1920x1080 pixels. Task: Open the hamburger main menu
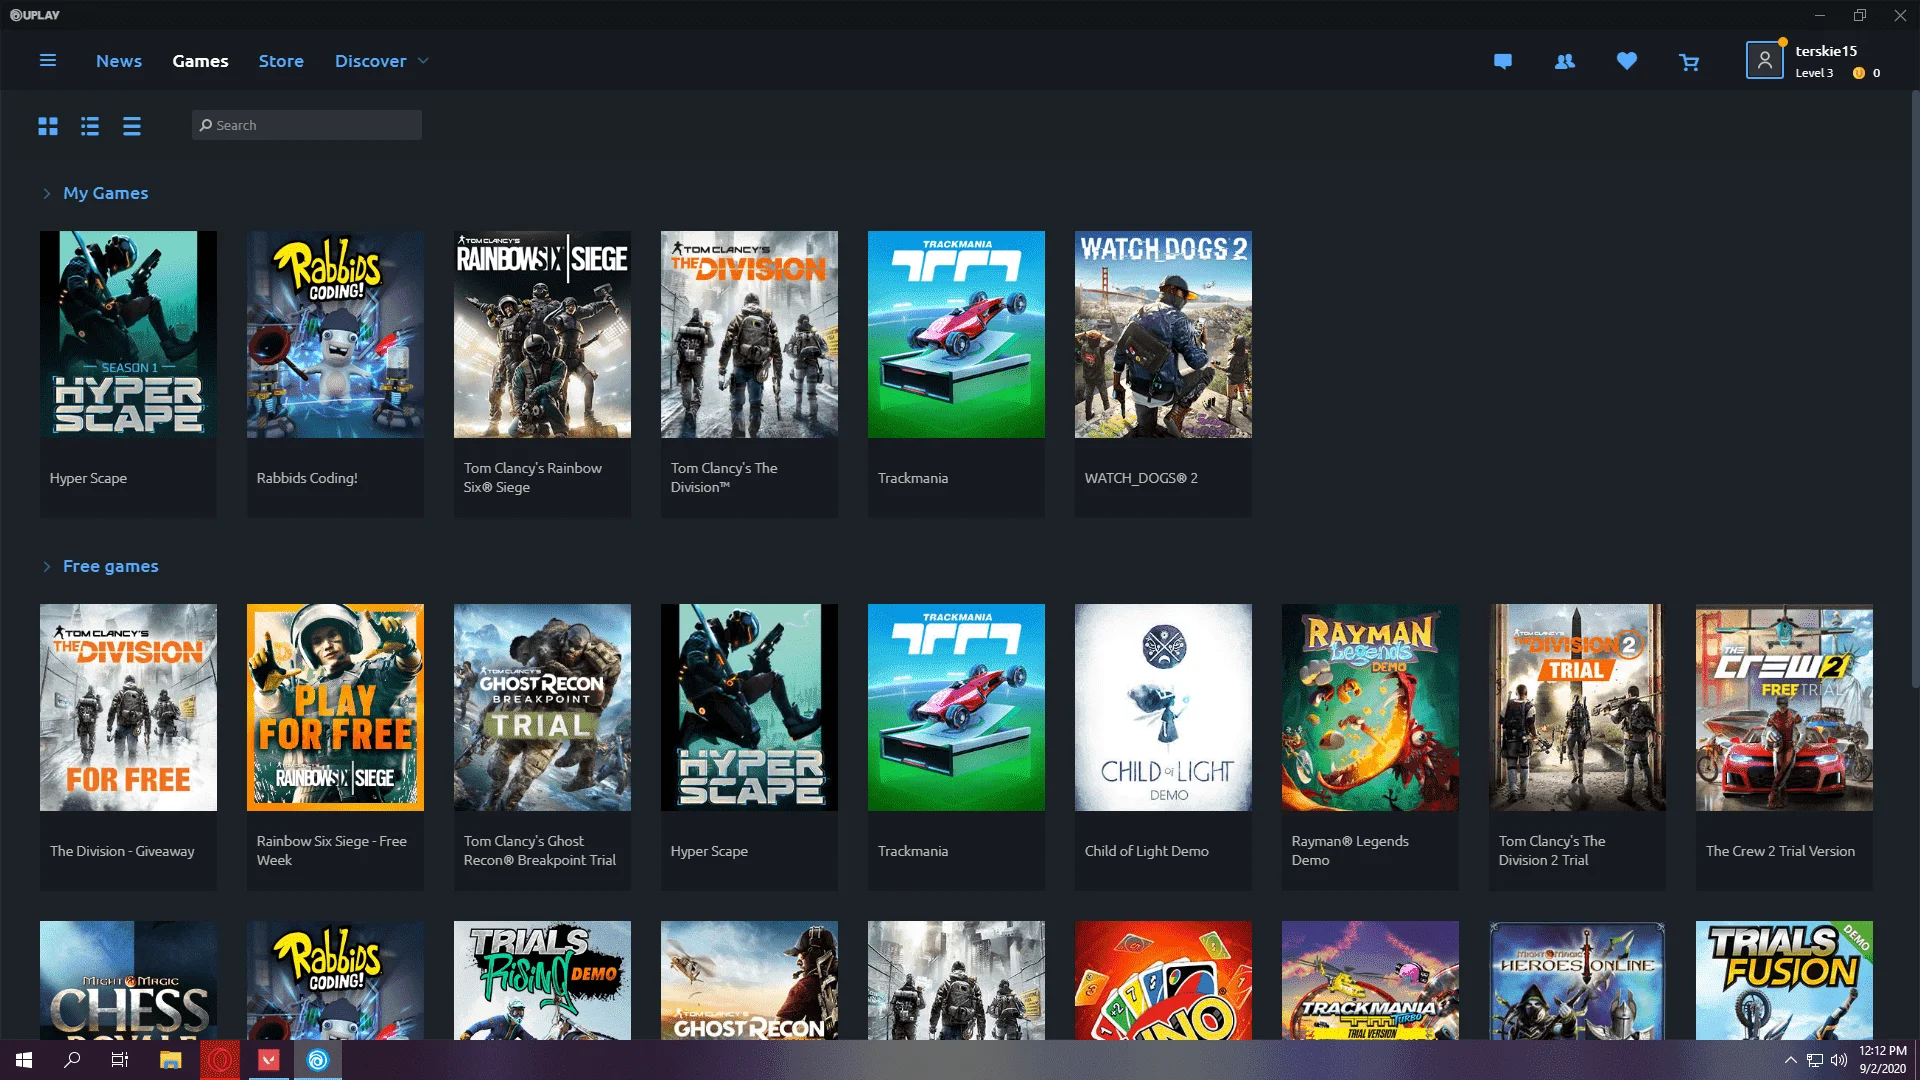(47, 61)
